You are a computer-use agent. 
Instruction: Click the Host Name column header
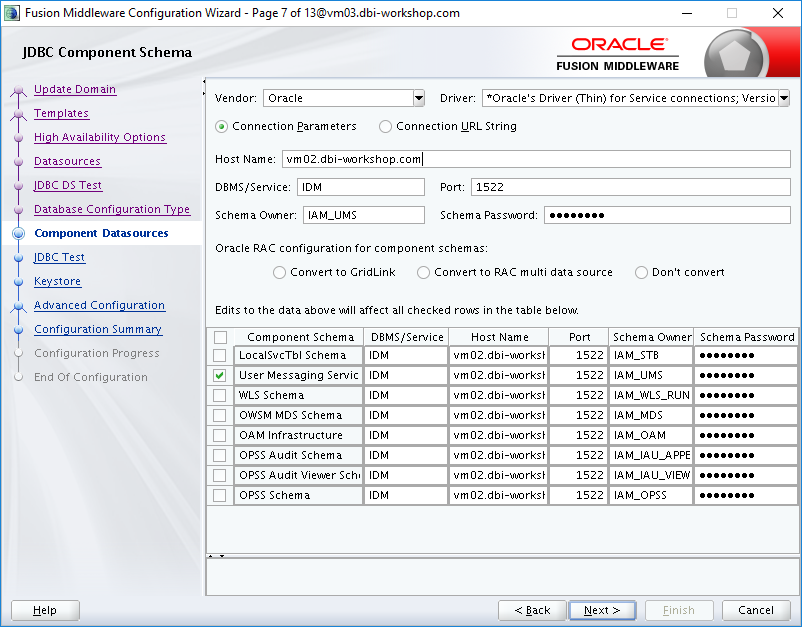[499, 338]
